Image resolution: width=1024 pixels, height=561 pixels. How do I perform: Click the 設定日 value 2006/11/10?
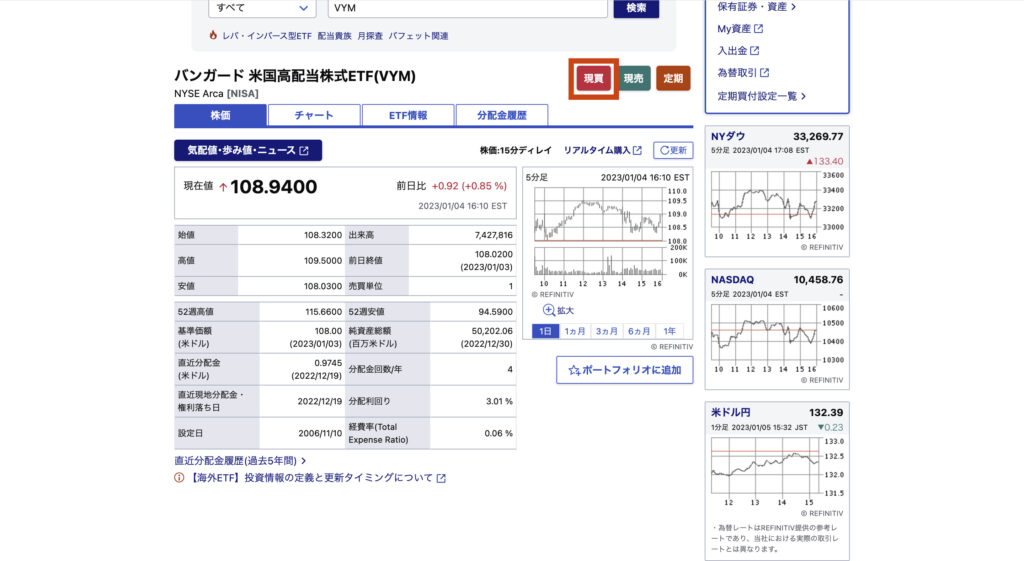pos(319,433)
